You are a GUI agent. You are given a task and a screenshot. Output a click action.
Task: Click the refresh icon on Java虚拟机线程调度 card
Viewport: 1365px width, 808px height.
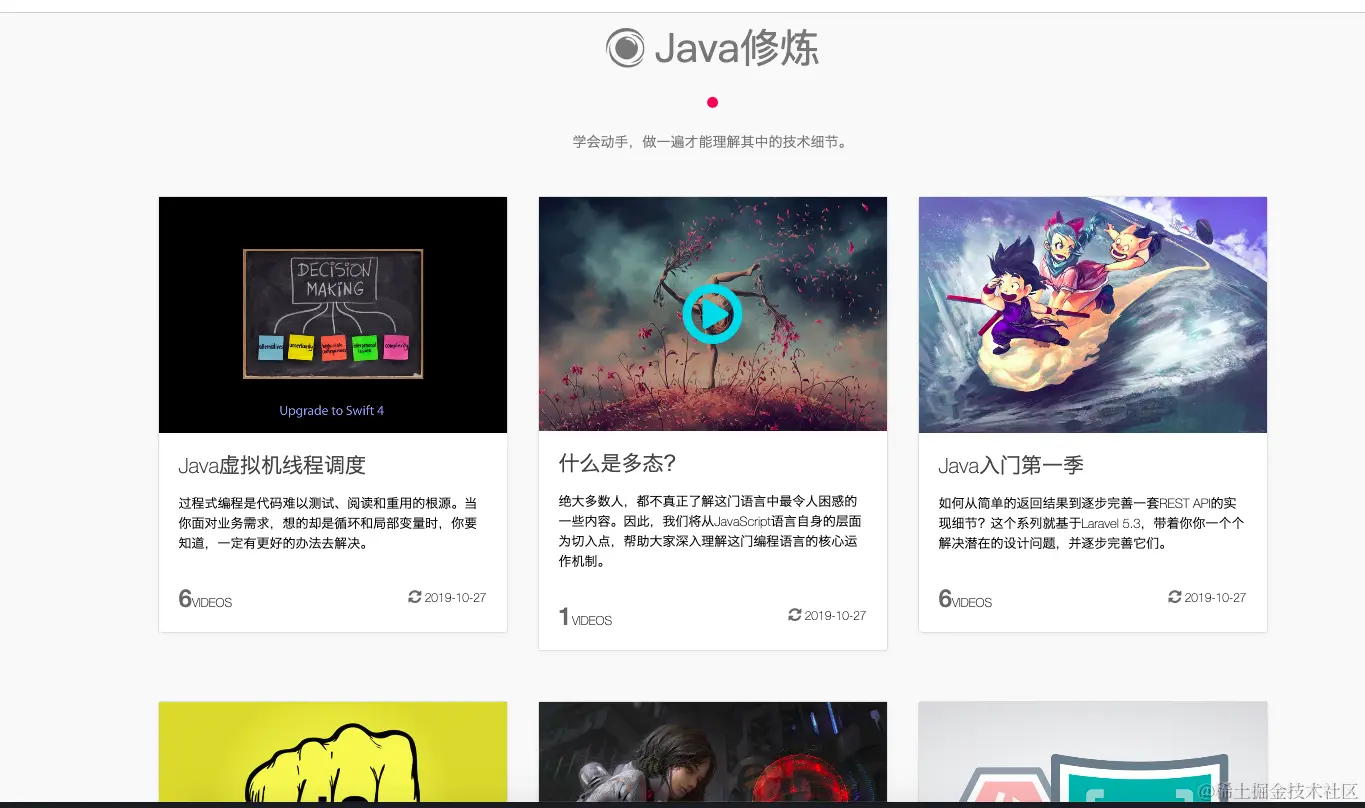click(x=415, y=596)
